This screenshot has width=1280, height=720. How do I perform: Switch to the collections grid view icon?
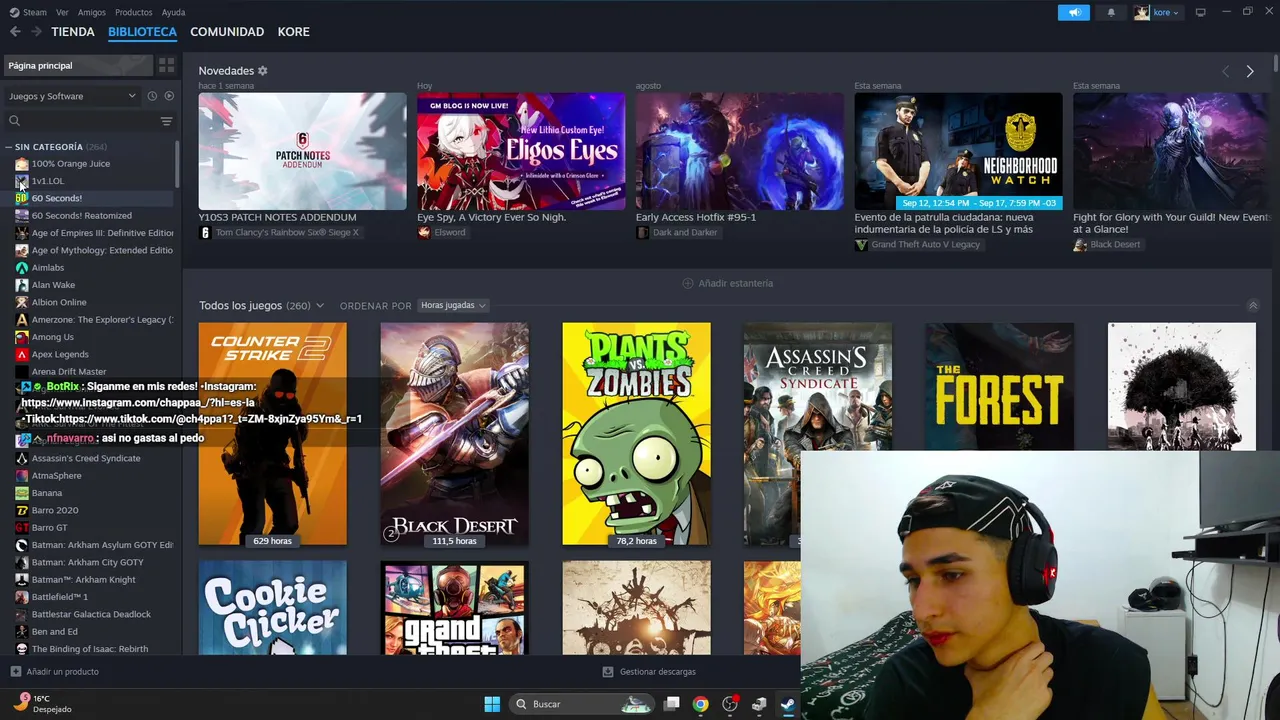click(x=167, y=65)
